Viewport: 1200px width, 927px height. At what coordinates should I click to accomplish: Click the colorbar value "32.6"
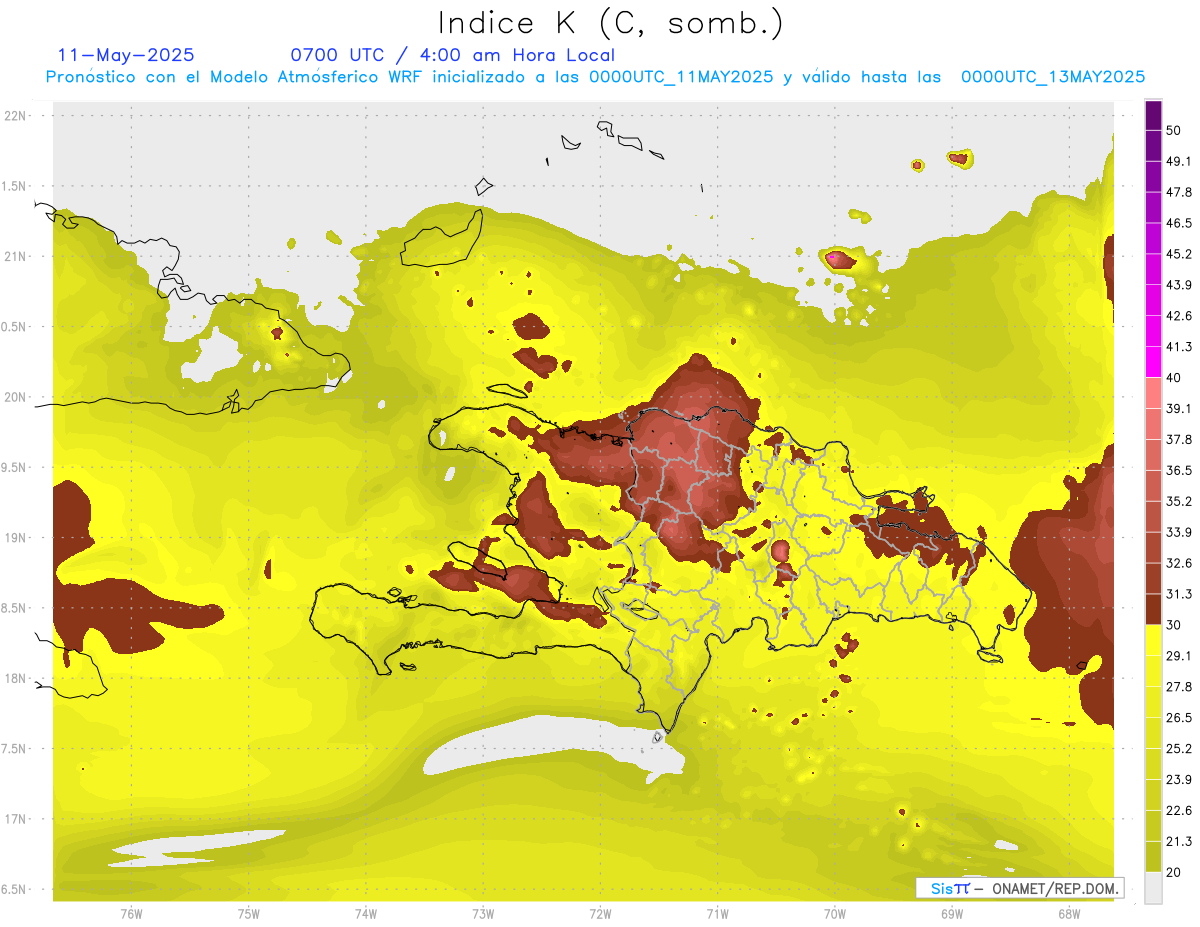pyautogui.click(x=1178, y=563)
